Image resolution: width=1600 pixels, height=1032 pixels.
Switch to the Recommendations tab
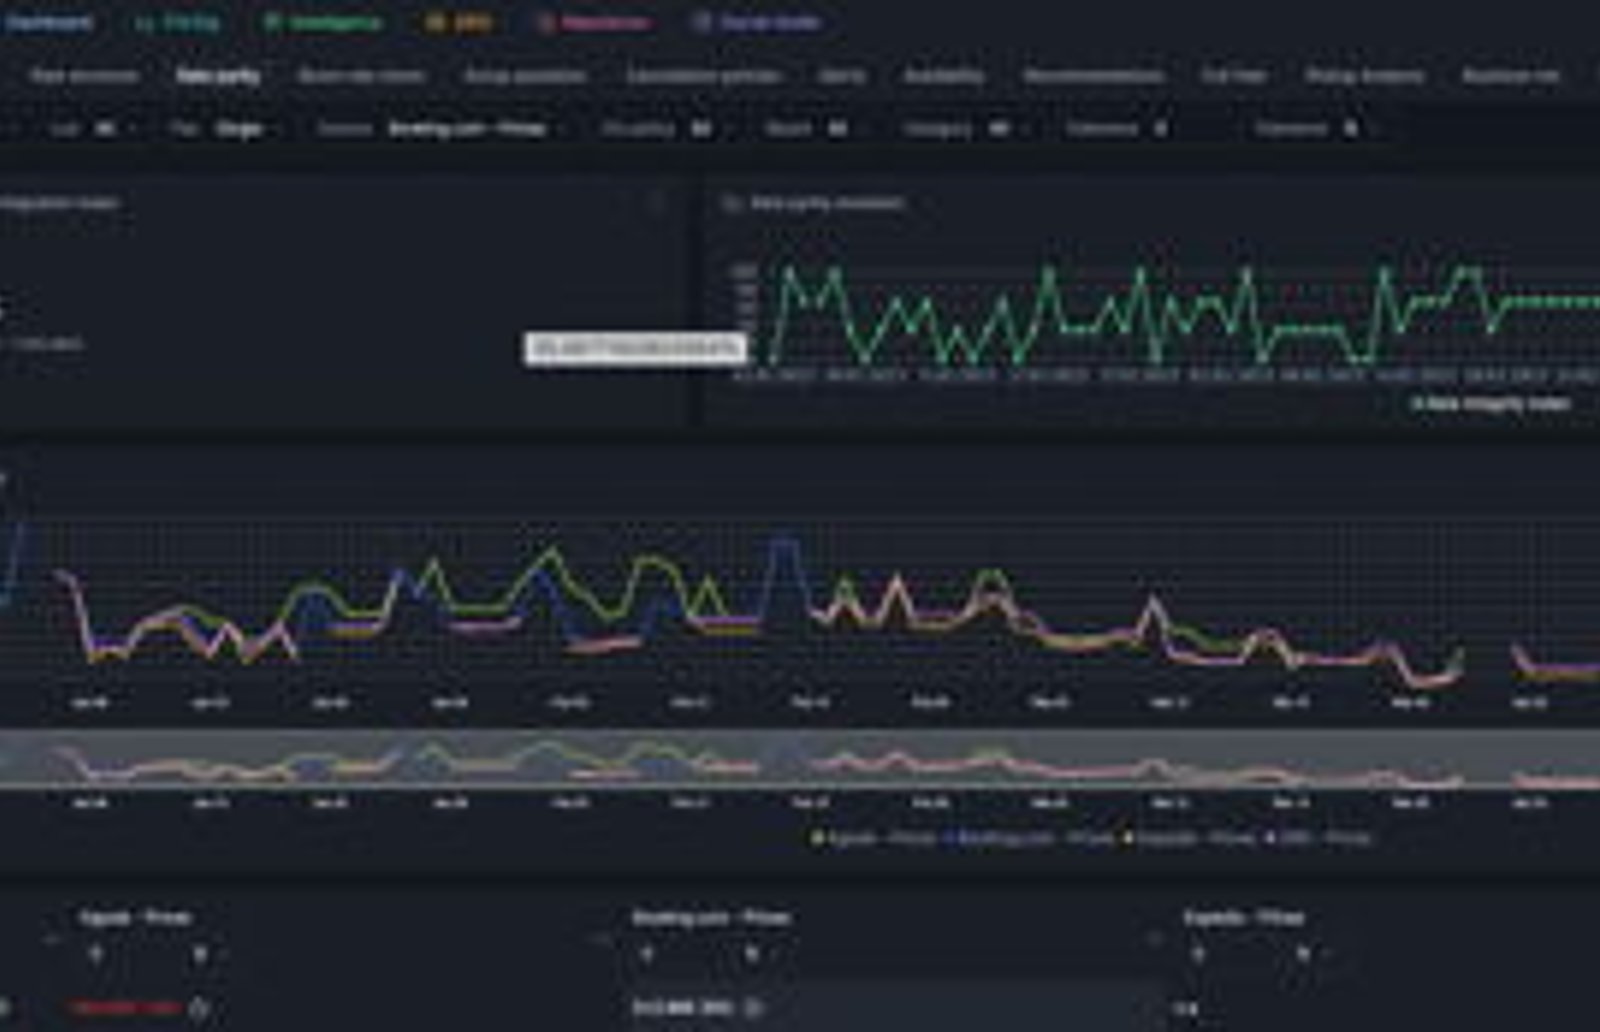click(x=1093, y=76)
